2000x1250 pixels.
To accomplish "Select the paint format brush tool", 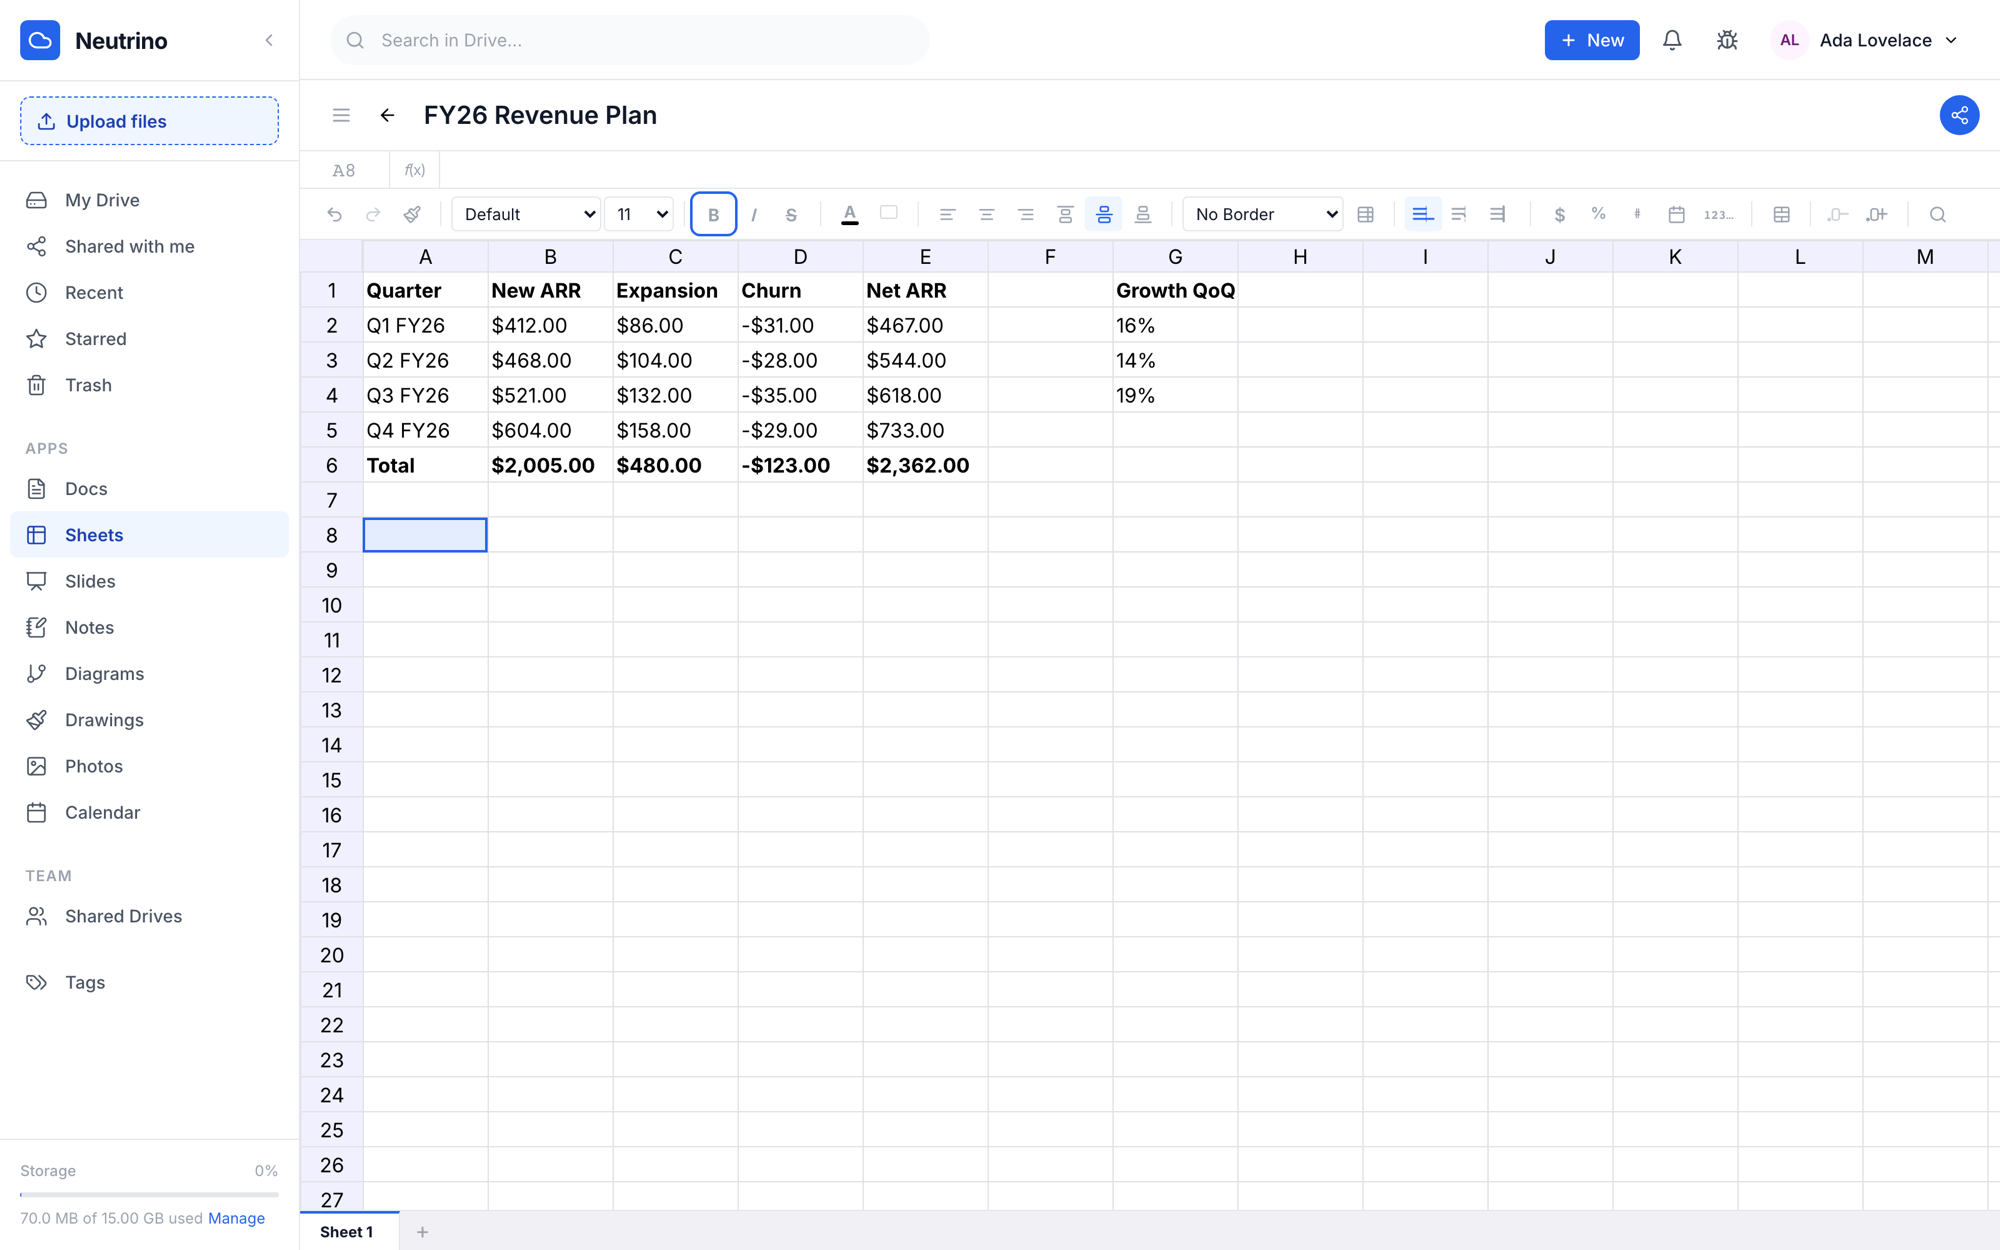I will (412, 214).
